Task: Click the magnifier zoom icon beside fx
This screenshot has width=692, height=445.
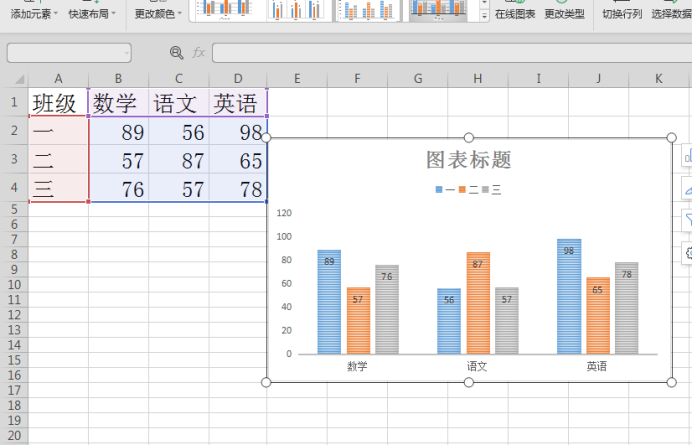Action: click(177, 53)
